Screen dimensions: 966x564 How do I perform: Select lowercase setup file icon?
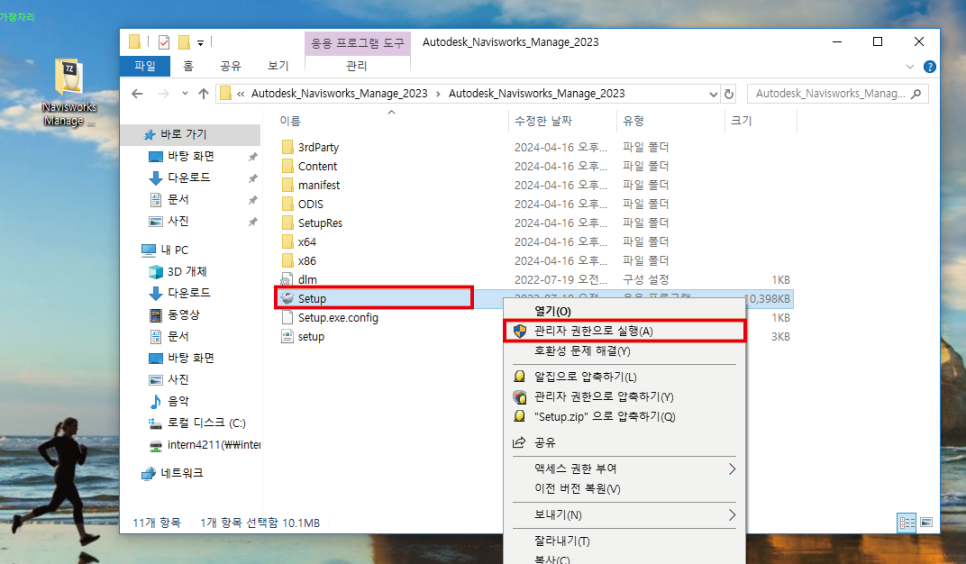pos(287,337)
